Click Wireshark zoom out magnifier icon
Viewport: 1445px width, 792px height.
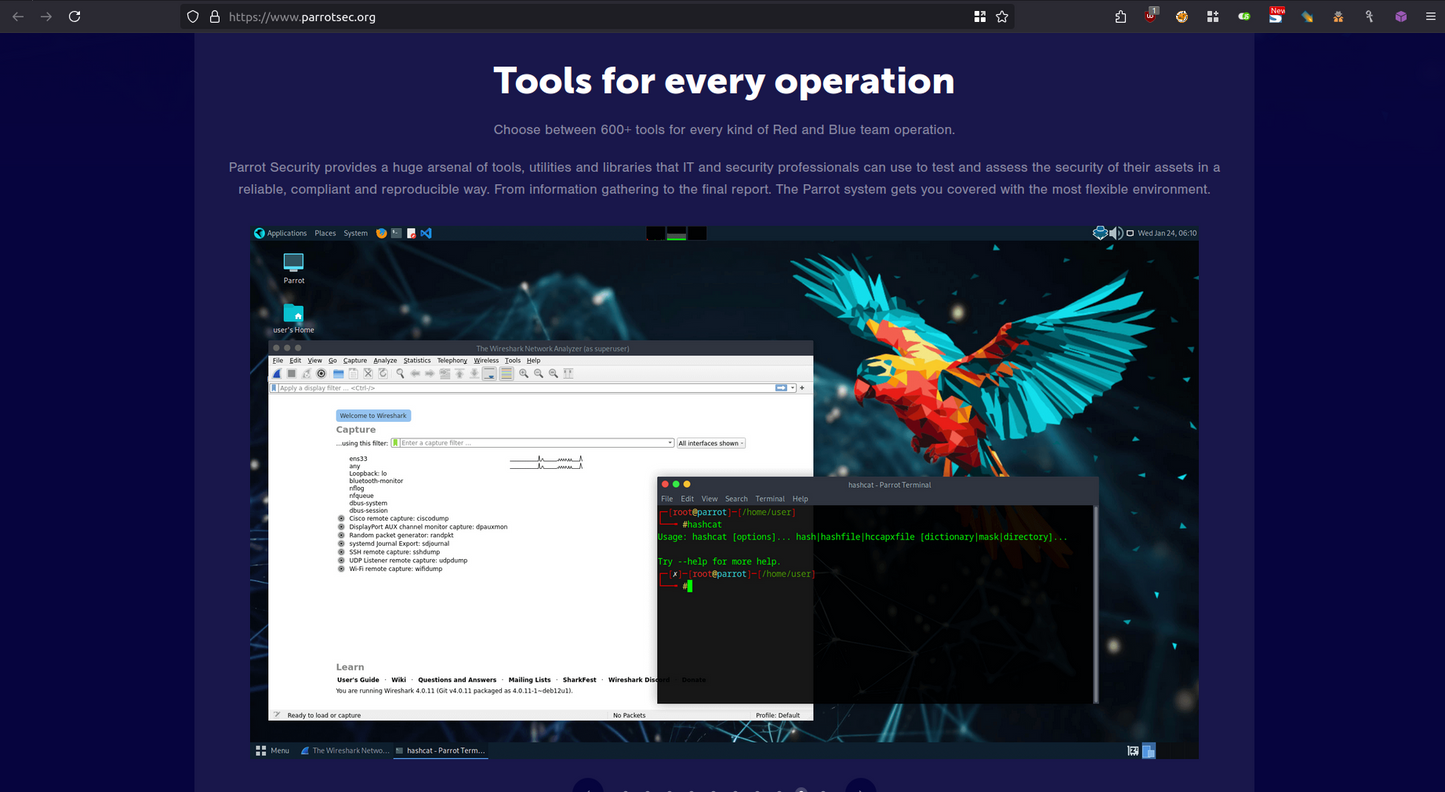538,373
